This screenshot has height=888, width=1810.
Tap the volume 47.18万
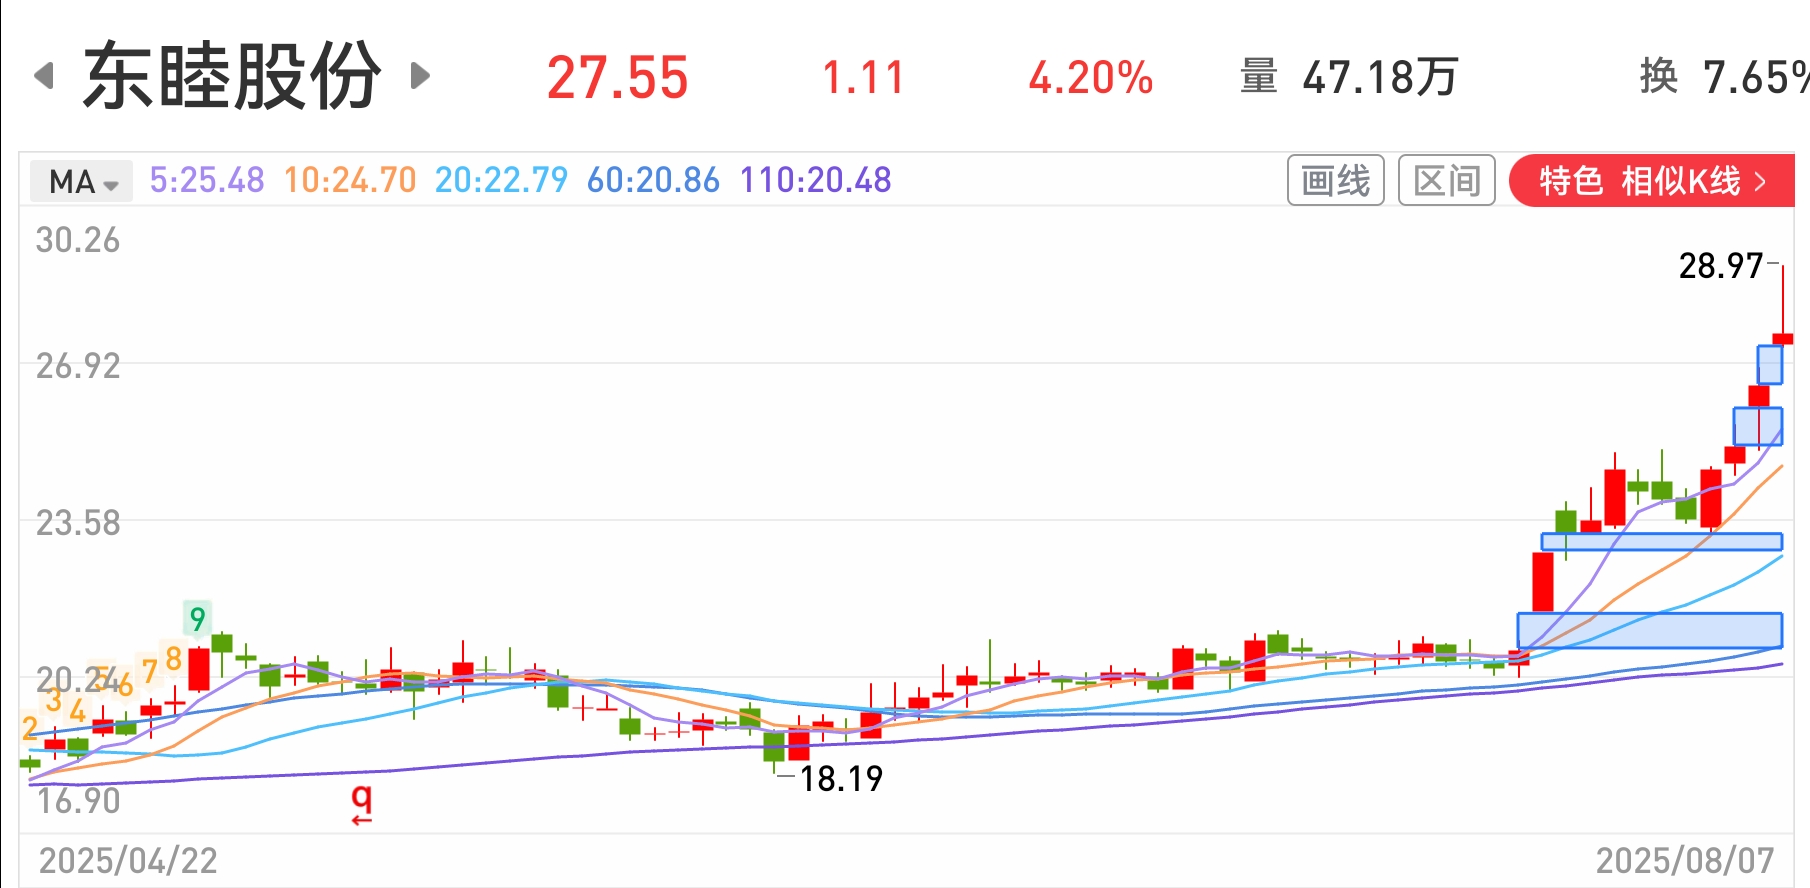tap(1380, 77)
